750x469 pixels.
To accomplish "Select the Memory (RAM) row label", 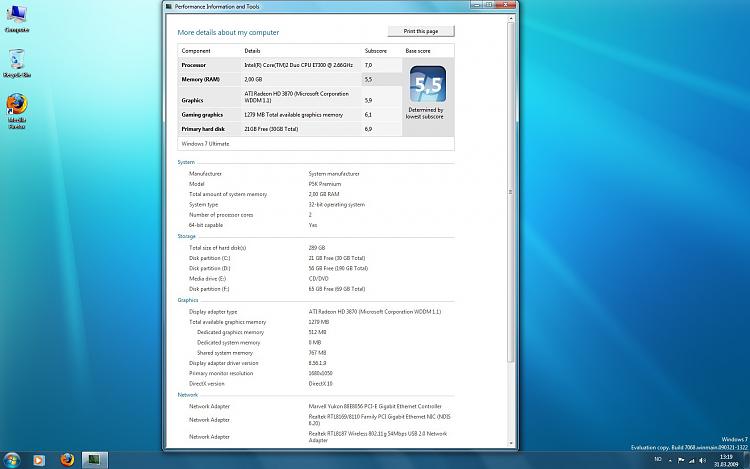I will tap(200, 79).
